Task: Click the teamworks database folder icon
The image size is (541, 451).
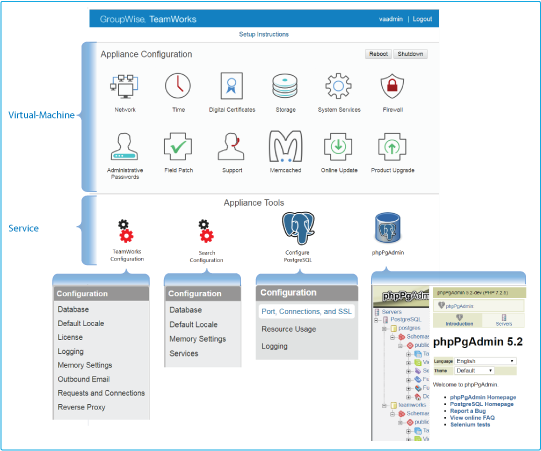Action: tap(394, 405)
